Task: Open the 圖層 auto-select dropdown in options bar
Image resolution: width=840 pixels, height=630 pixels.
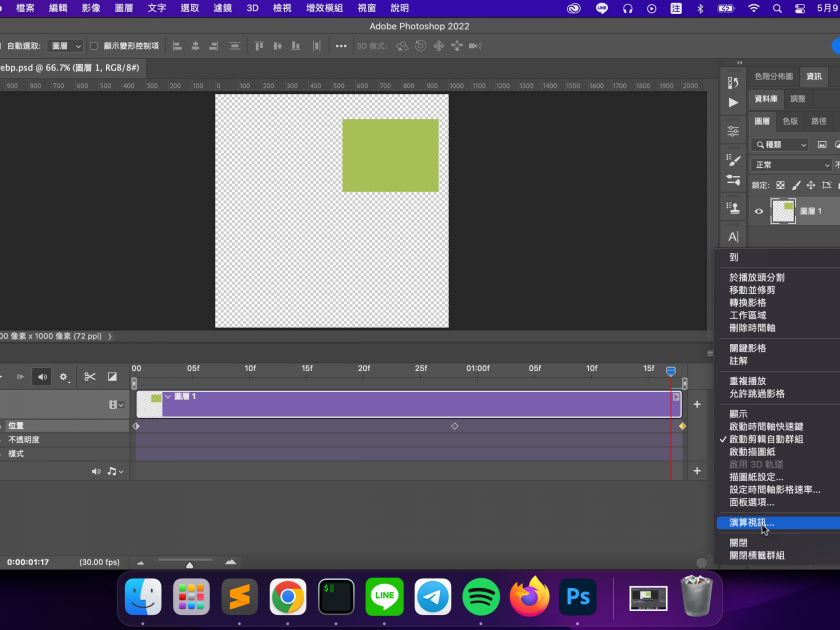Action: click(66, 46)
